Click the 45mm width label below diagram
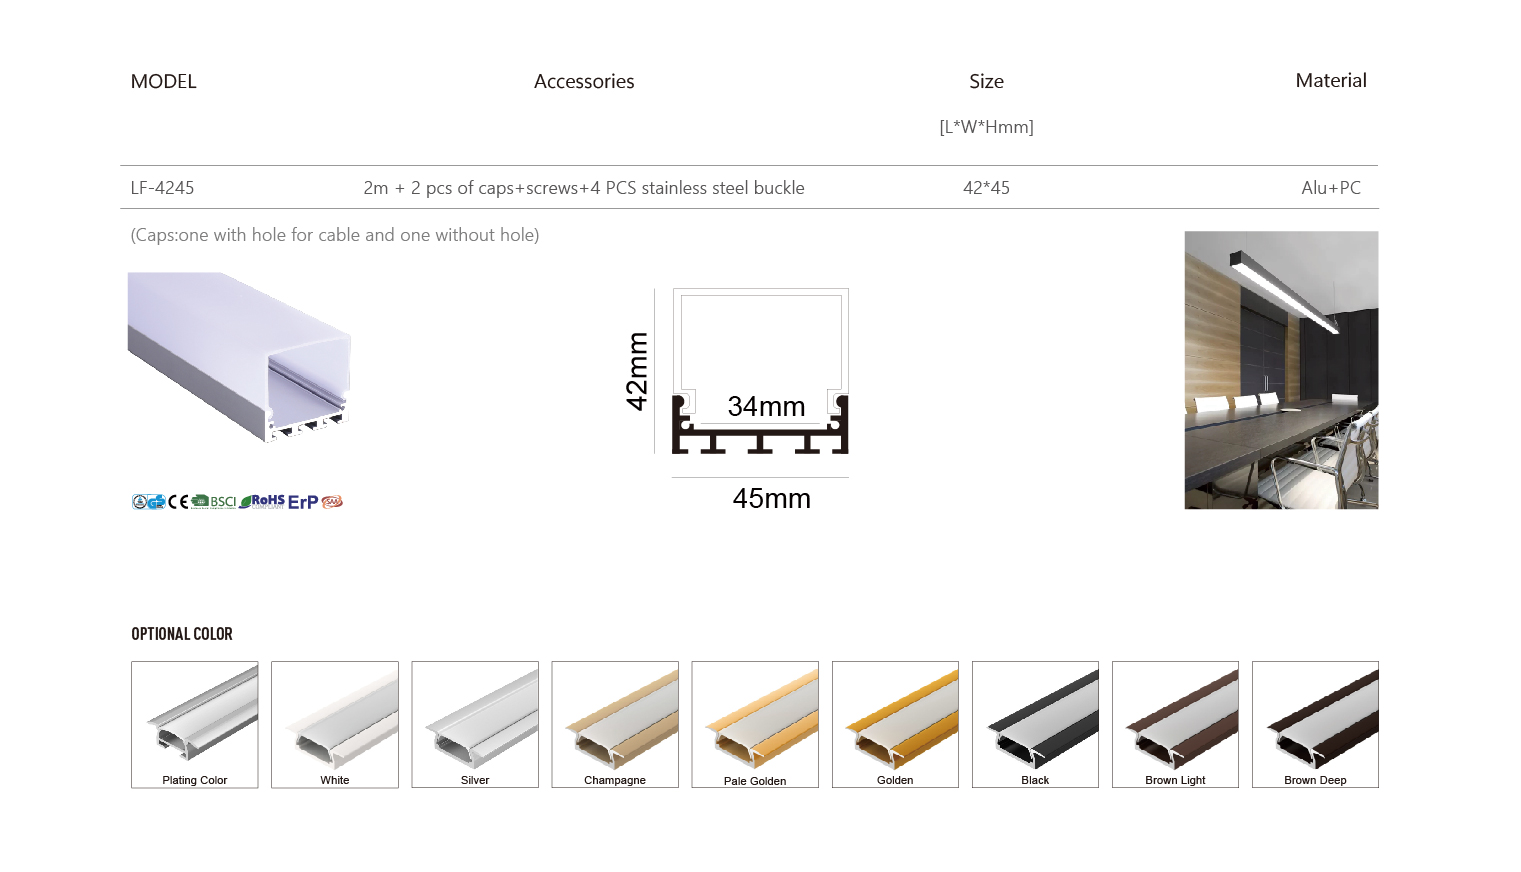Viewport: 1521px width, 872px height. point(771,498)
